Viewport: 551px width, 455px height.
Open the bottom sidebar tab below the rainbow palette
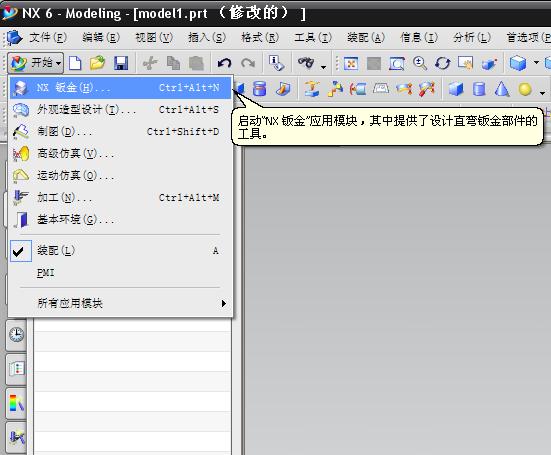pyautogui.click(x=16, y=437)
